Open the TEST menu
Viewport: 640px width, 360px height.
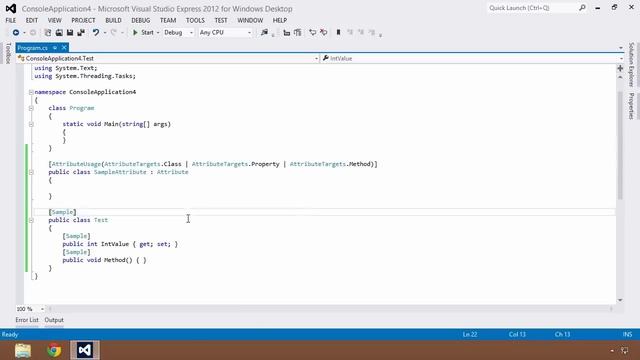click(221, 20)
